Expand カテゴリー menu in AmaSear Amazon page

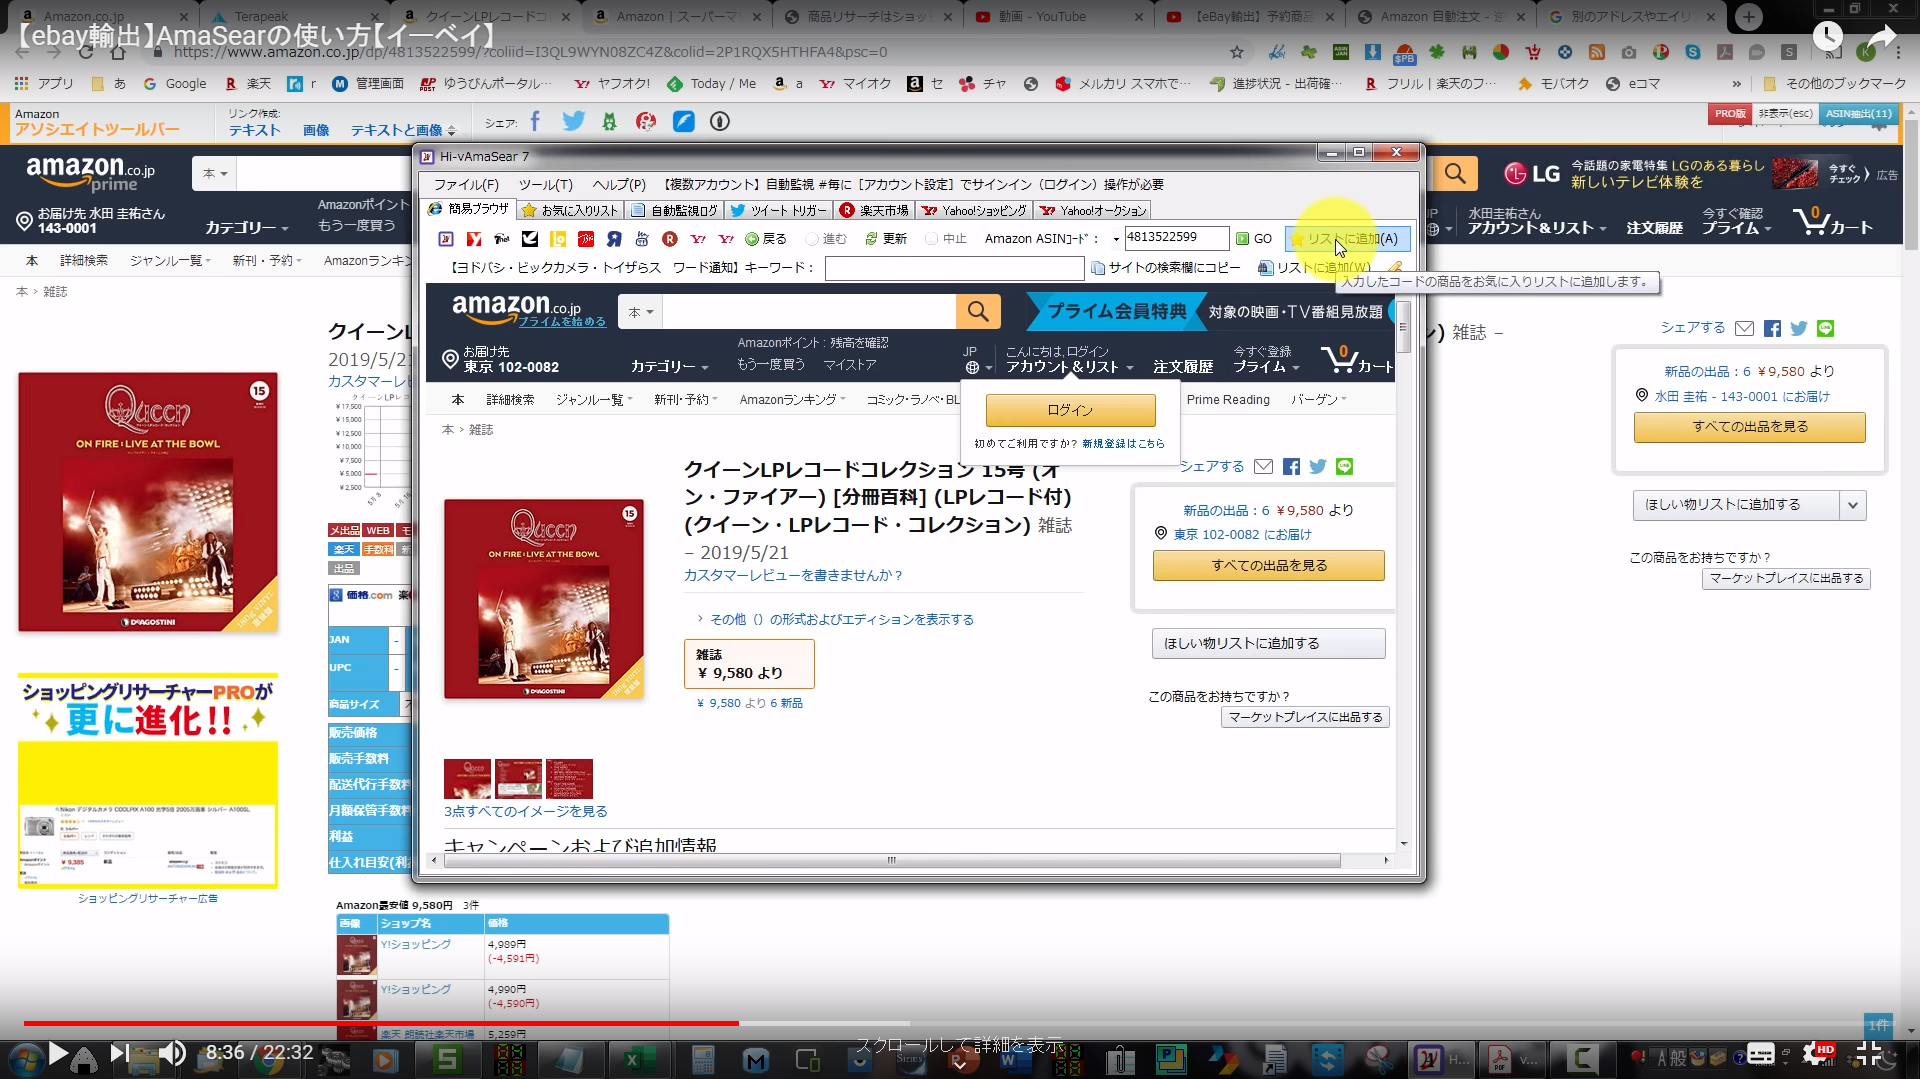coord(669,367)
